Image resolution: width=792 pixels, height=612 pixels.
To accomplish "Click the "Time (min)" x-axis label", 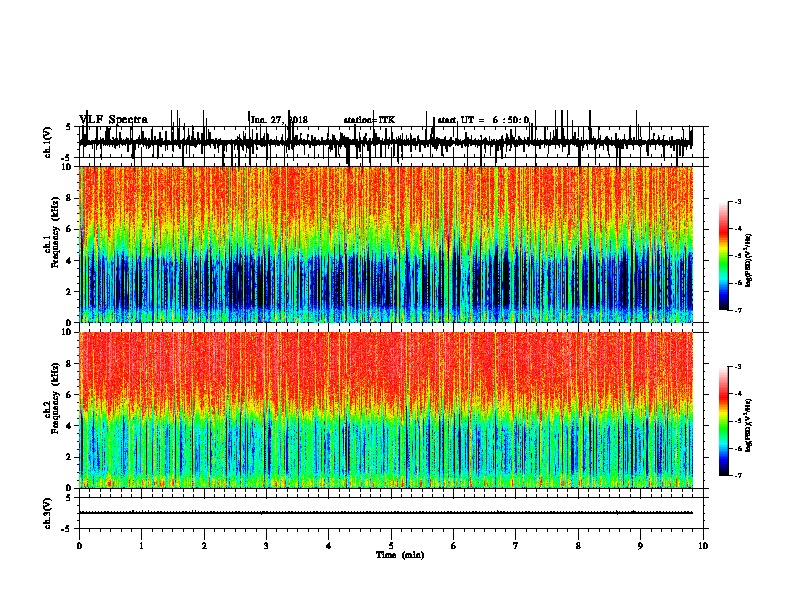I will [400, 555].
